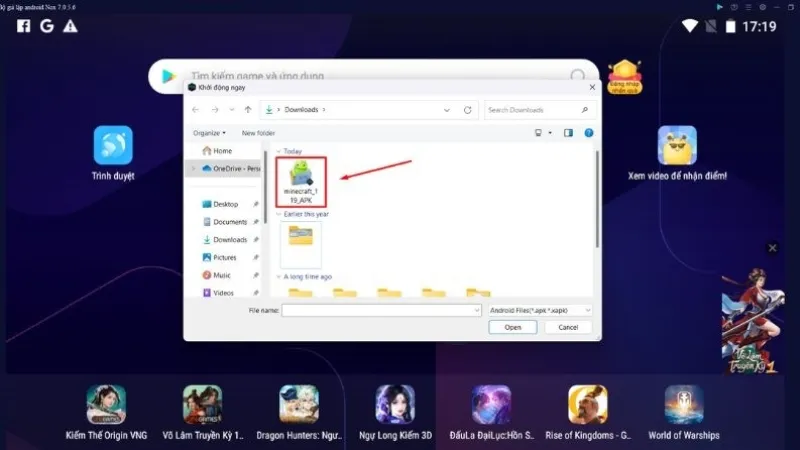Open emulator settings gear in title bar

coord(763,7)
